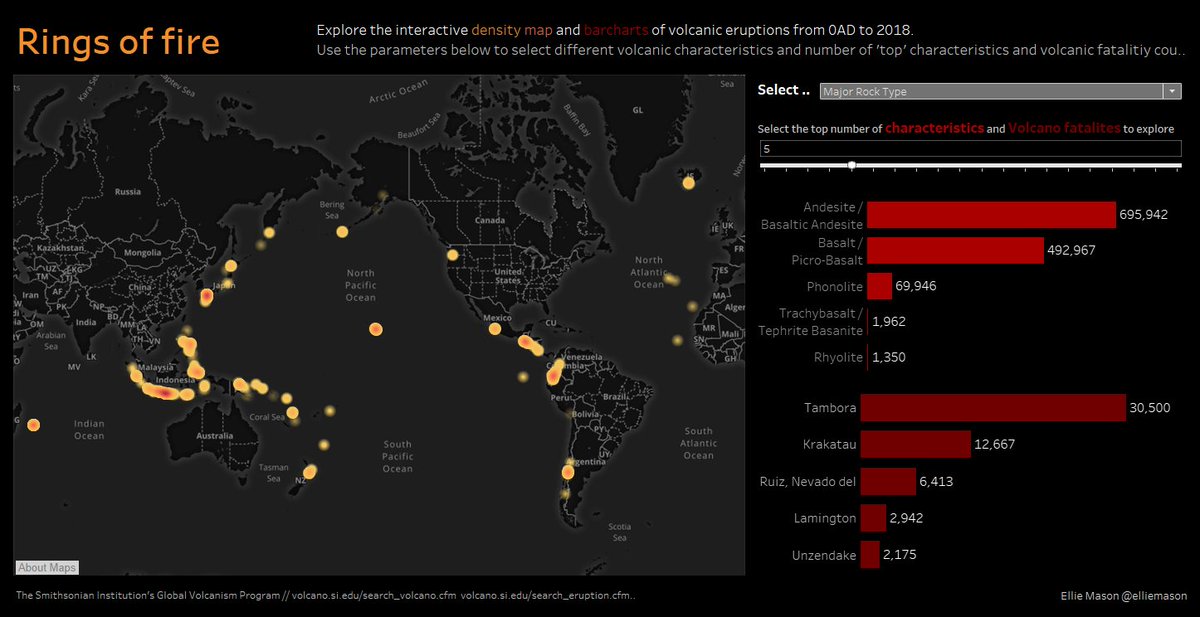Select the Phonolite bar

point(879,286)
